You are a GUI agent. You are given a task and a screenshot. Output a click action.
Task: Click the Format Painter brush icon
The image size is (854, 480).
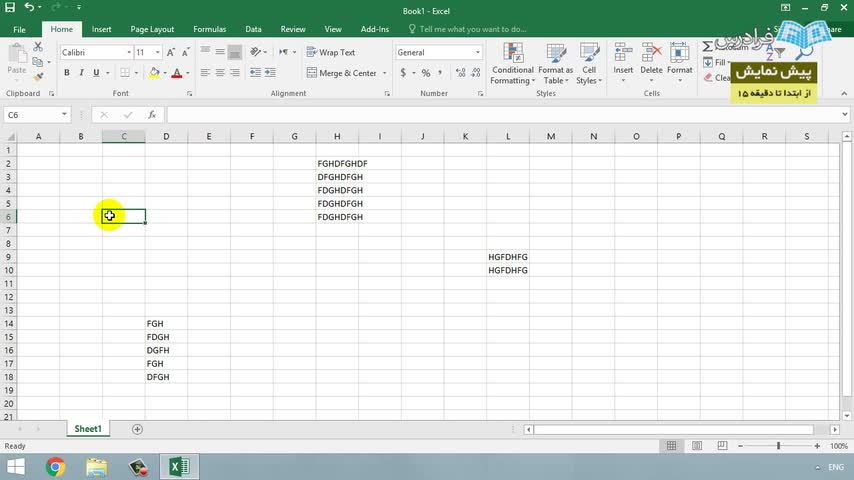click(x=38, y=76)
